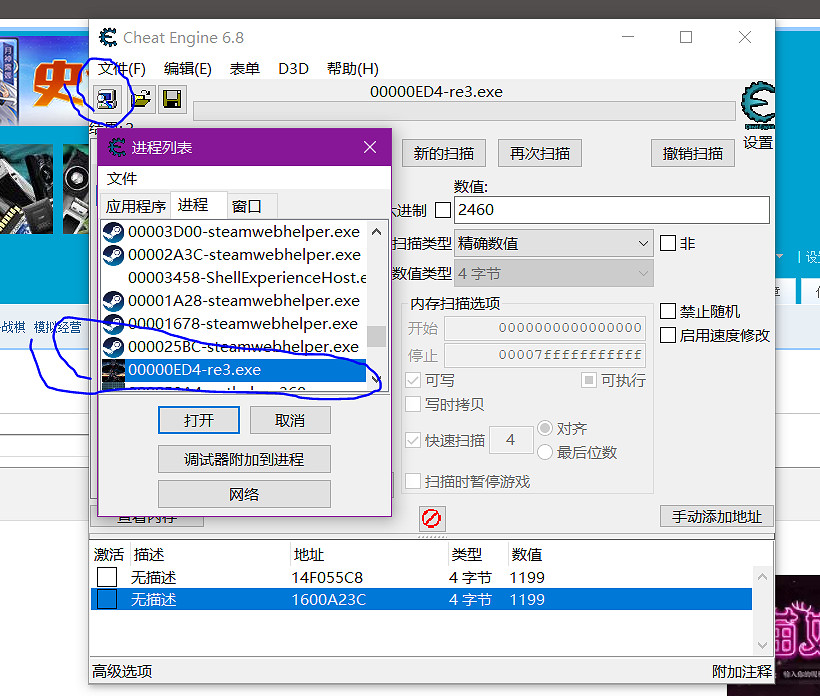Tick the 非 checkbox beside scan type
Screen dimensions: 820x696
pyautogui.click(x=669, y=243)
